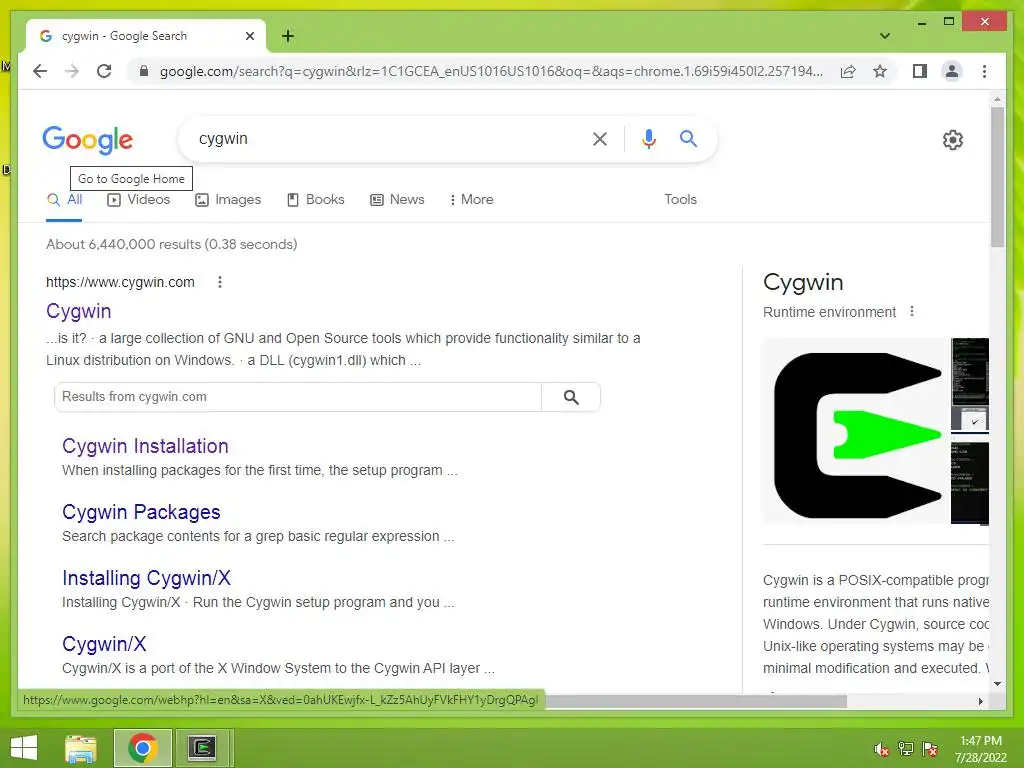Select the All results tab
1024x768 pixels.
pos(65,200)
